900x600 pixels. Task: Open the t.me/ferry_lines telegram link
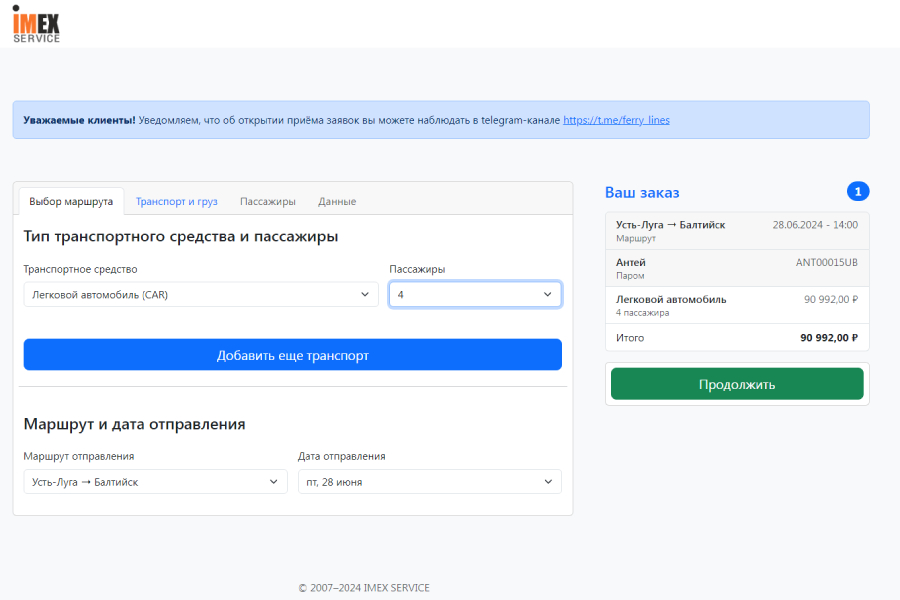616,120
